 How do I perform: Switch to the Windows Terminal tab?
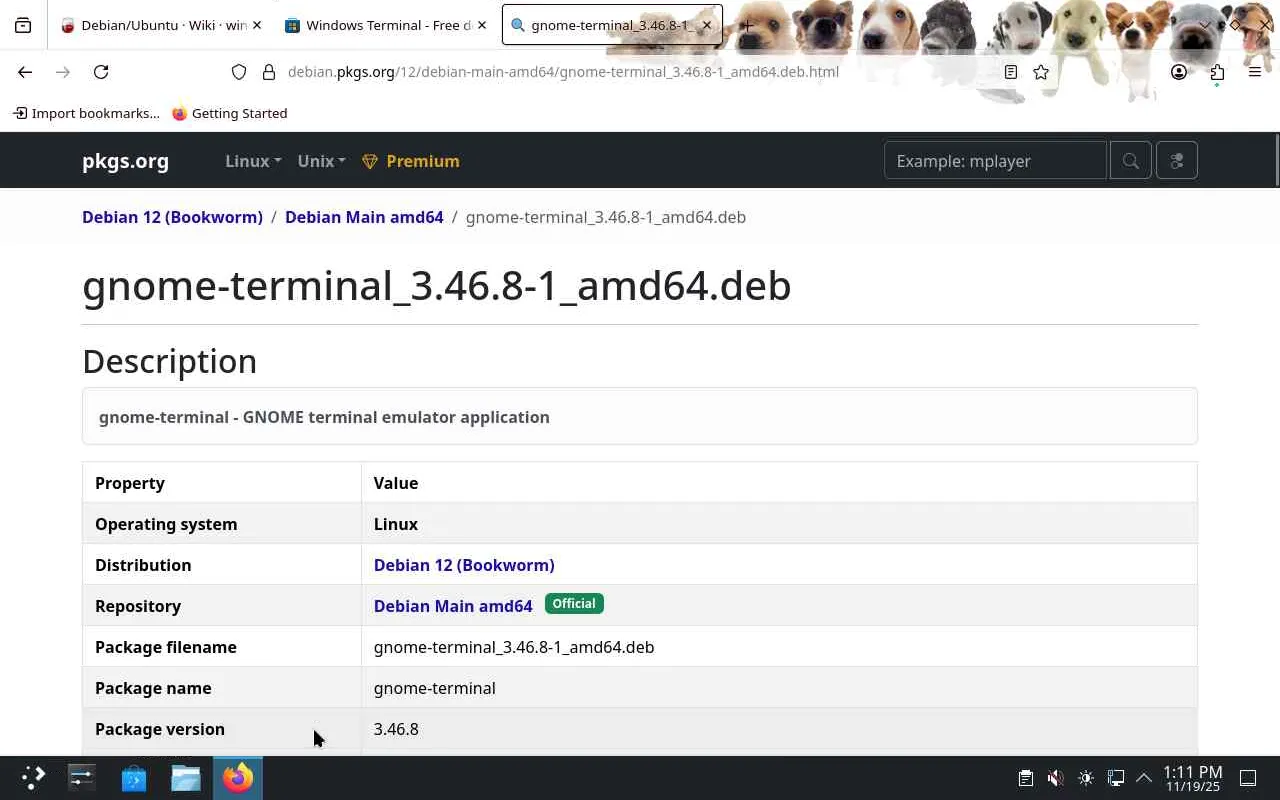[385, 25]
